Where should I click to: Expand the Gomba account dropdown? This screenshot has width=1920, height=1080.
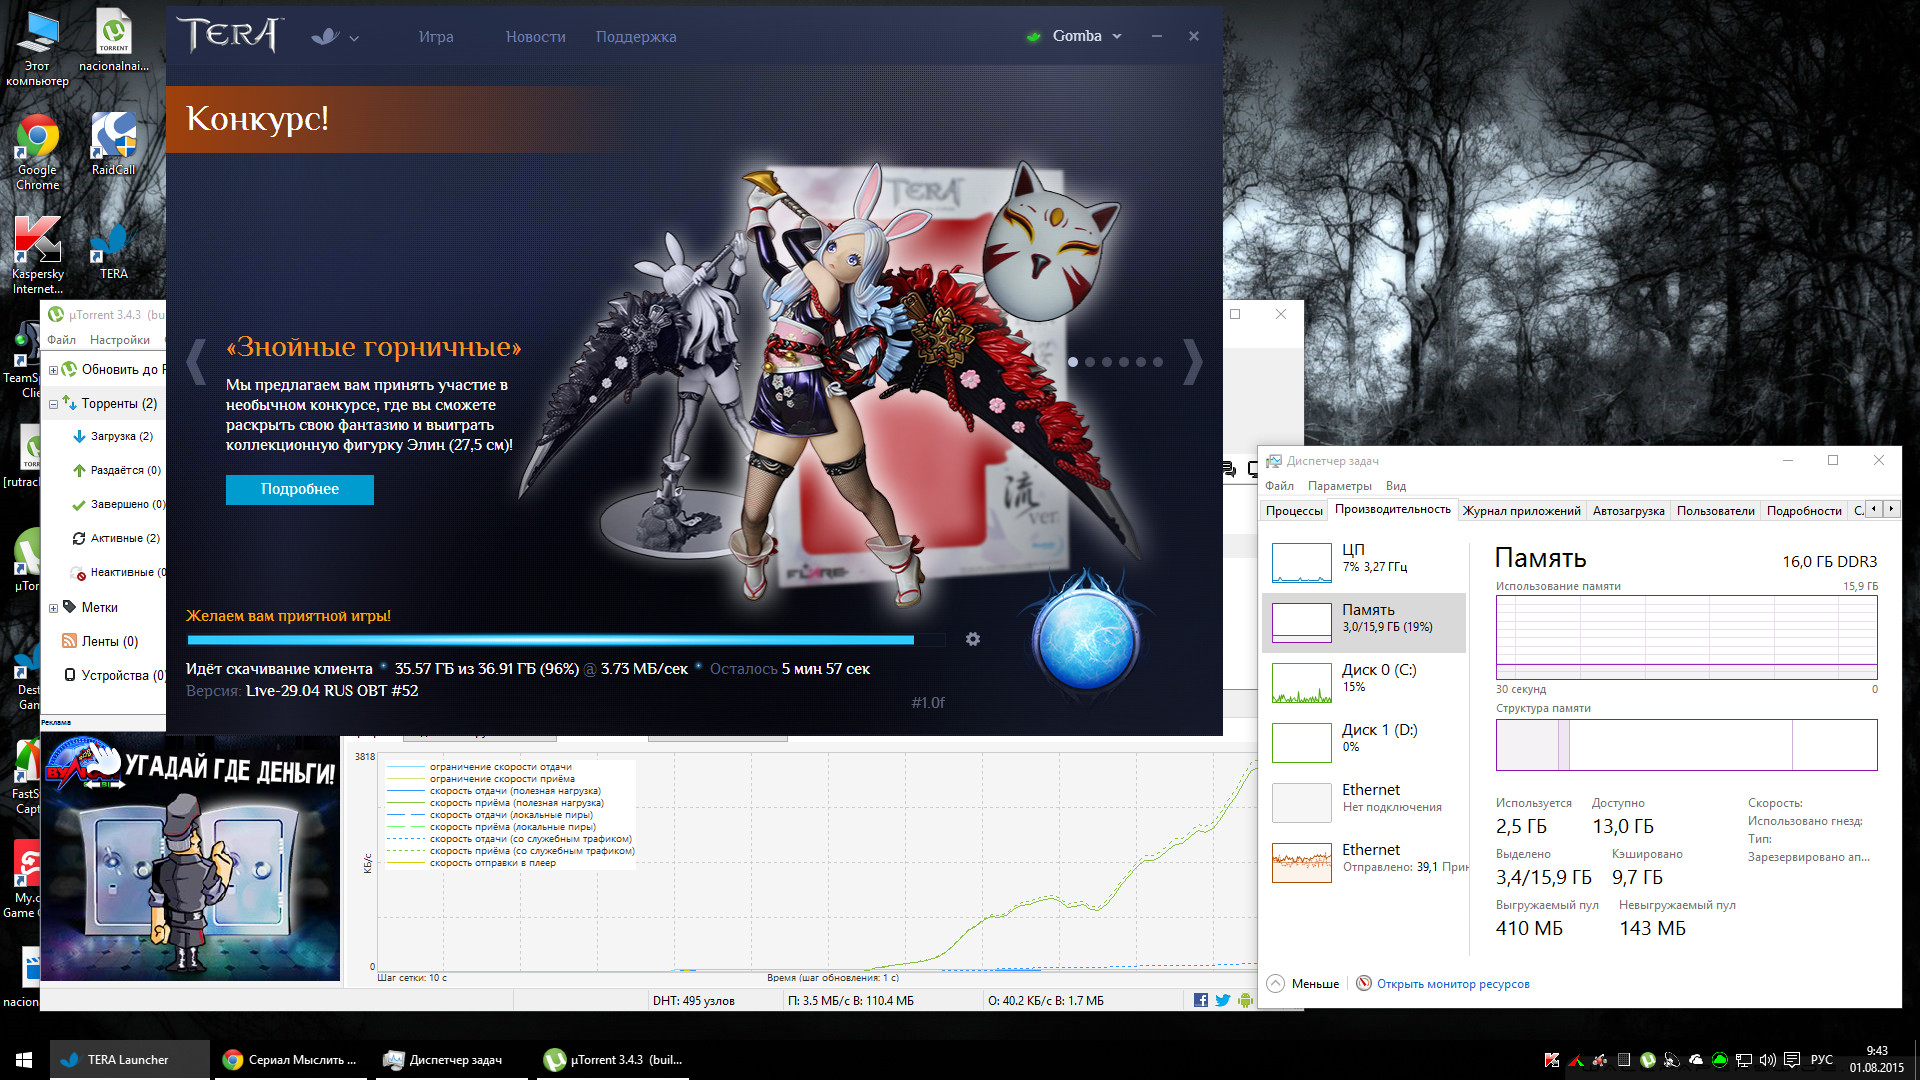1117,37
